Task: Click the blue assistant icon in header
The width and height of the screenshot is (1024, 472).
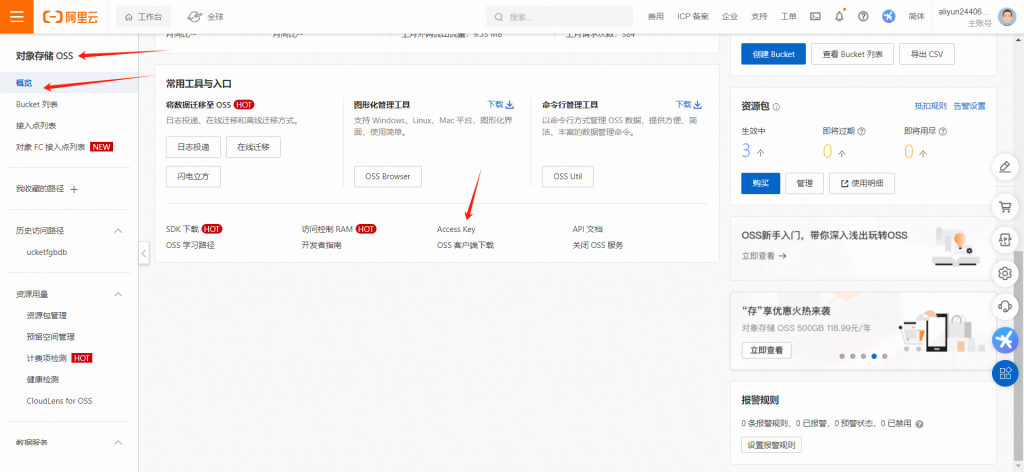Action: click(889, 17)
